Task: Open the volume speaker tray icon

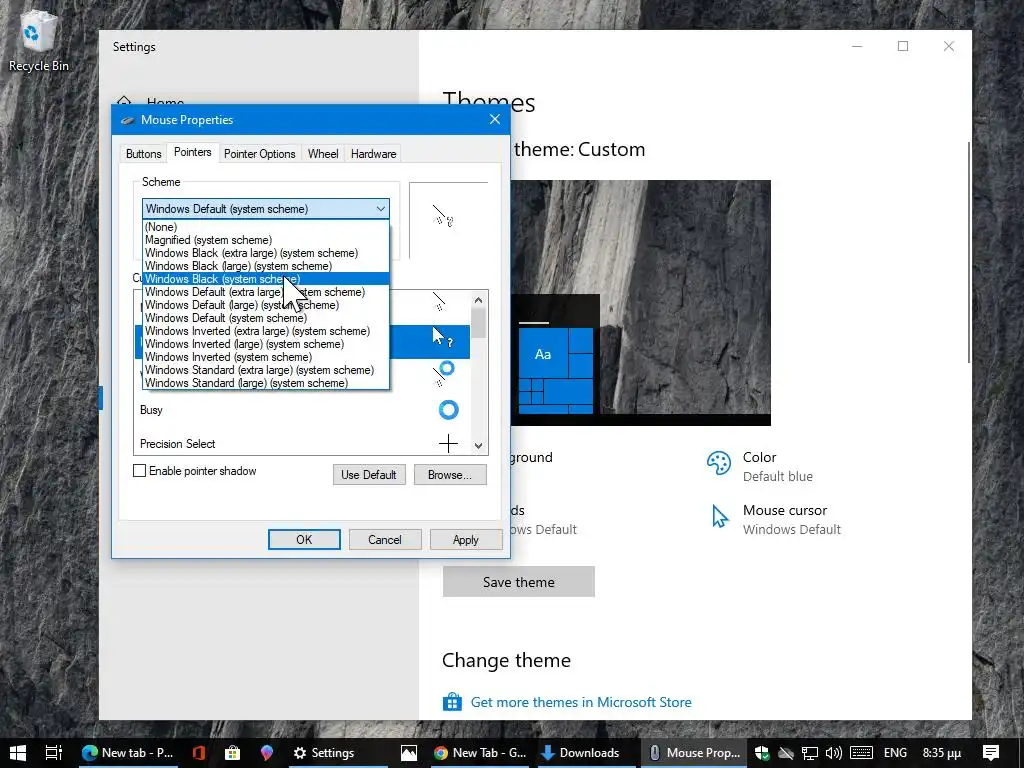Action: click(833, 753)
